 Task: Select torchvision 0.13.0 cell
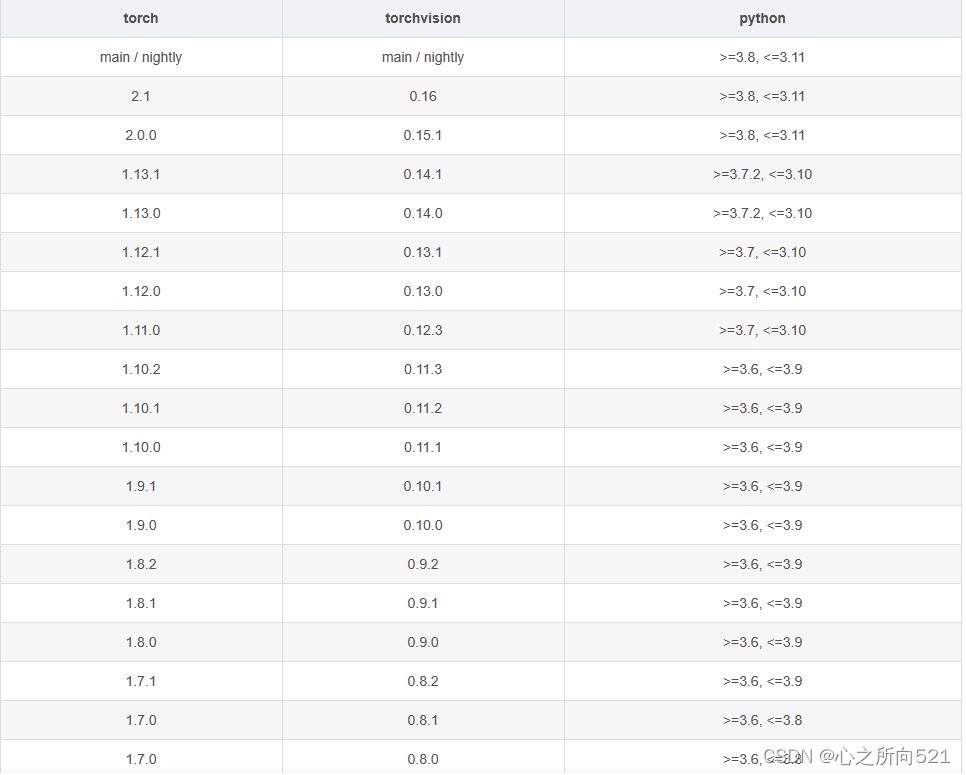click(x=423, y=291)
